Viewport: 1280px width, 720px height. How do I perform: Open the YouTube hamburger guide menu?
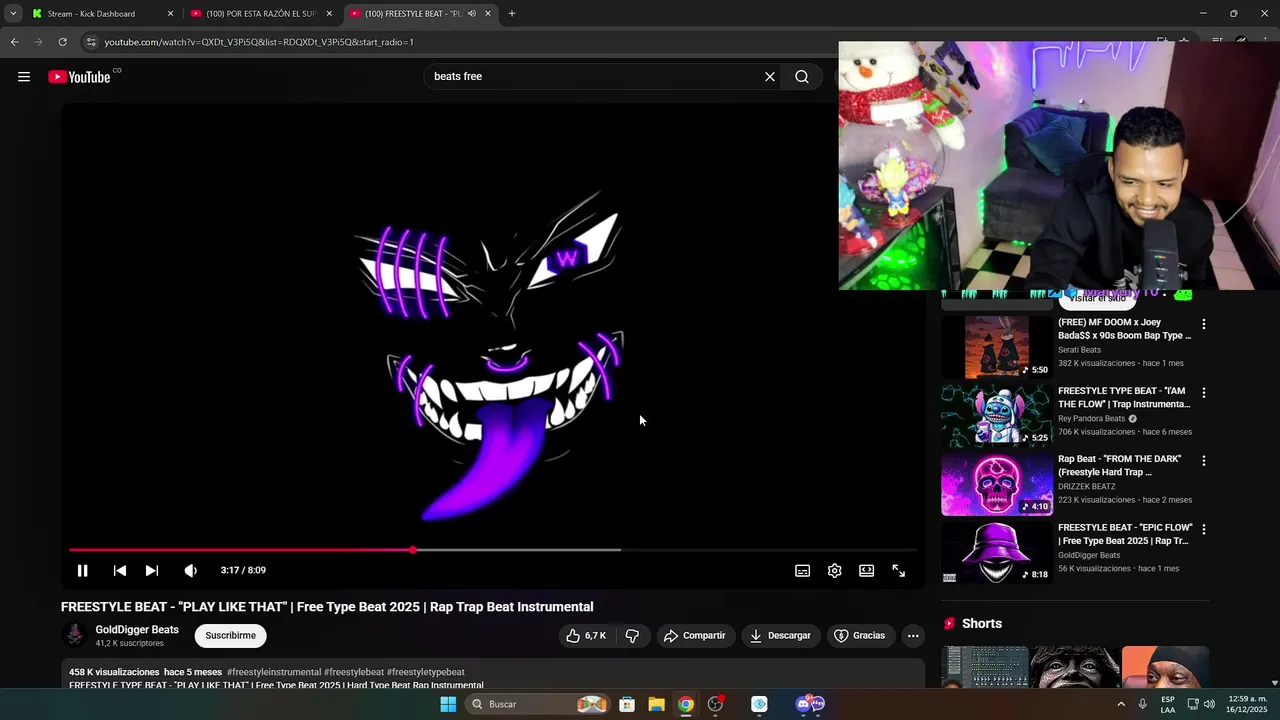pos(24,77)
